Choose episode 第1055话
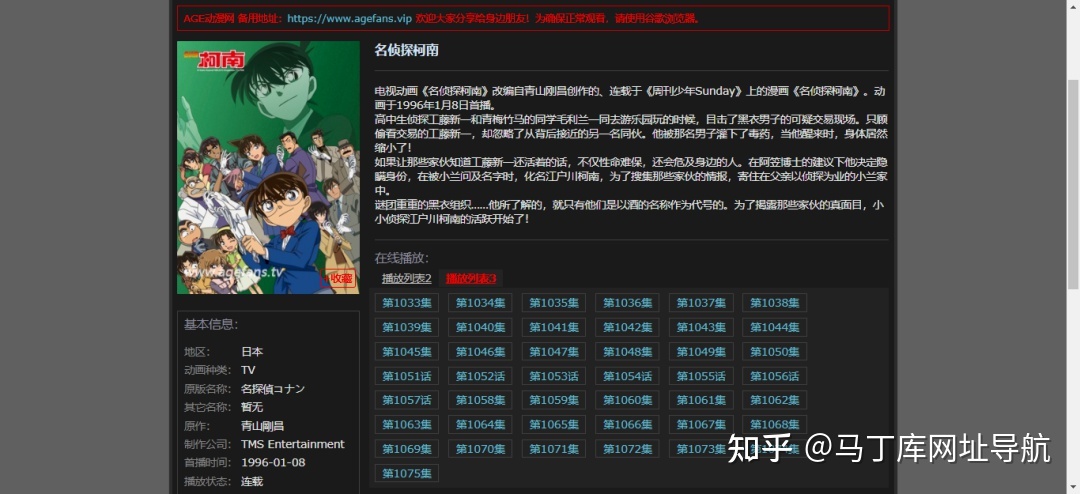 (701, 376)
